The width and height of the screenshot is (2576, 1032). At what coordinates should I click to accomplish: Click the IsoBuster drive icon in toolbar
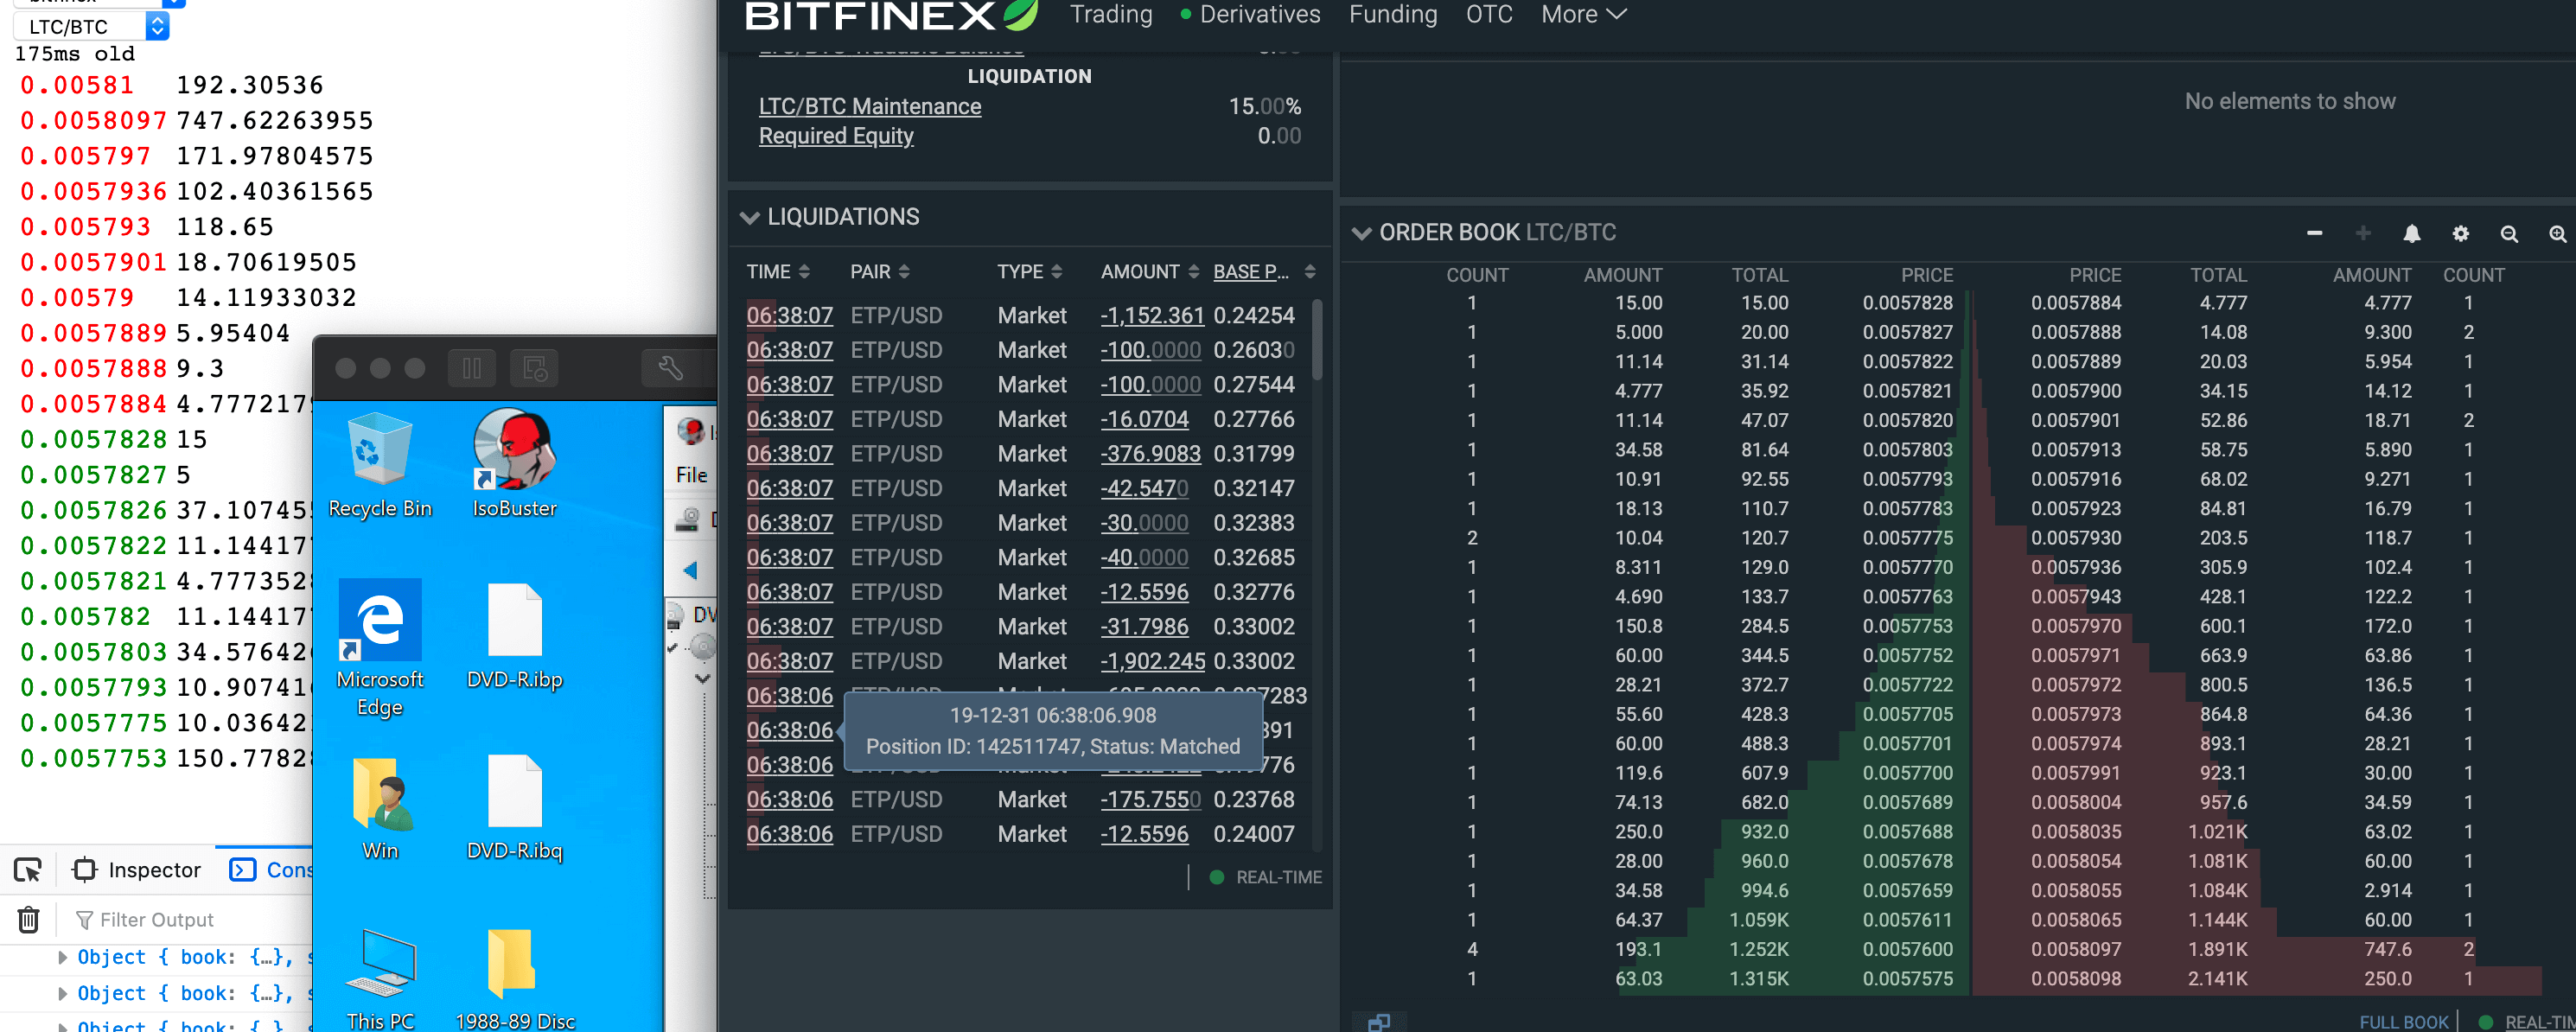click(688, 519)
